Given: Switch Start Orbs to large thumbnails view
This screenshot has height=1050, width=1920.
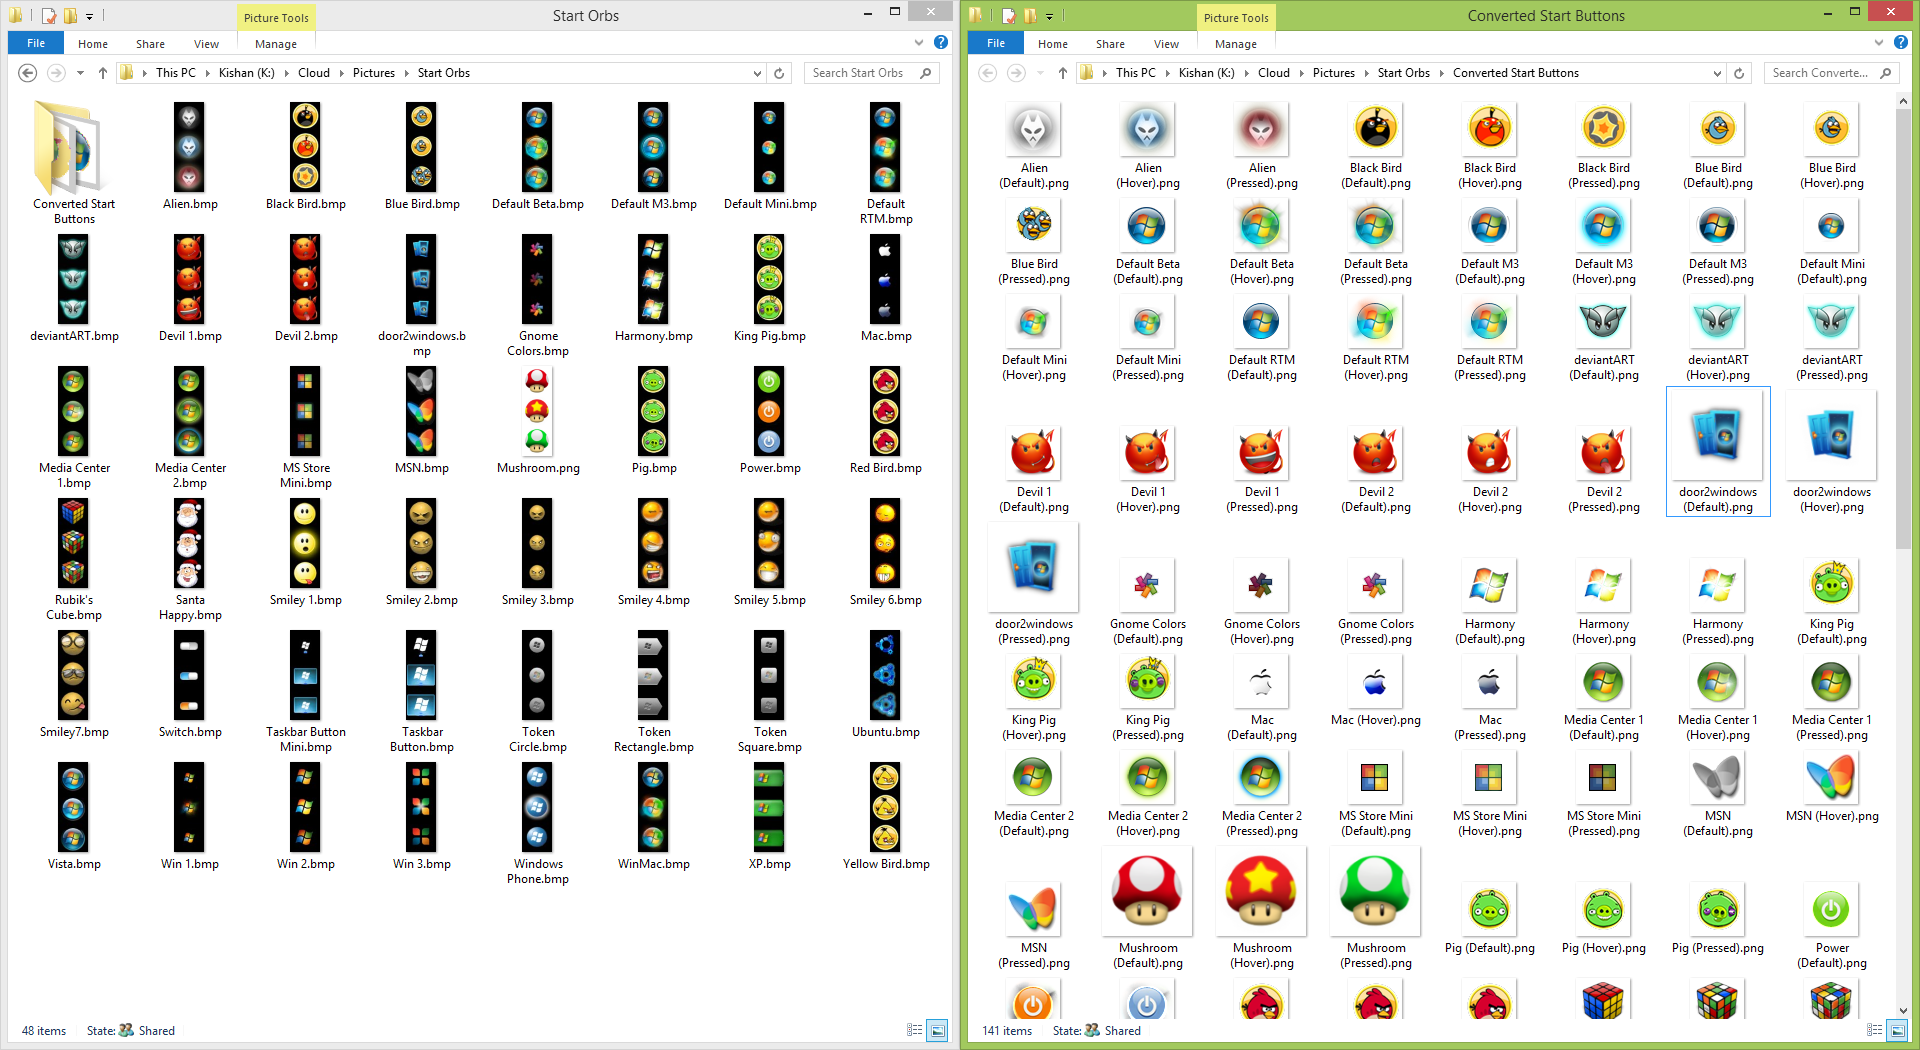Looking at the screenshot, I should pyautogui.click(x=937, y=1030).
